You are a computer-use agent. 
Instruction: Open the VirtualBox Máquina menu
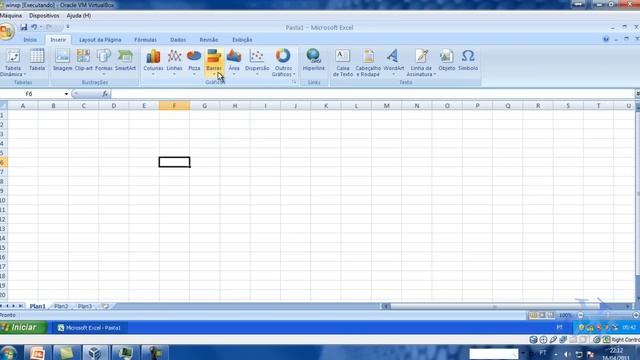coord(11,16)
